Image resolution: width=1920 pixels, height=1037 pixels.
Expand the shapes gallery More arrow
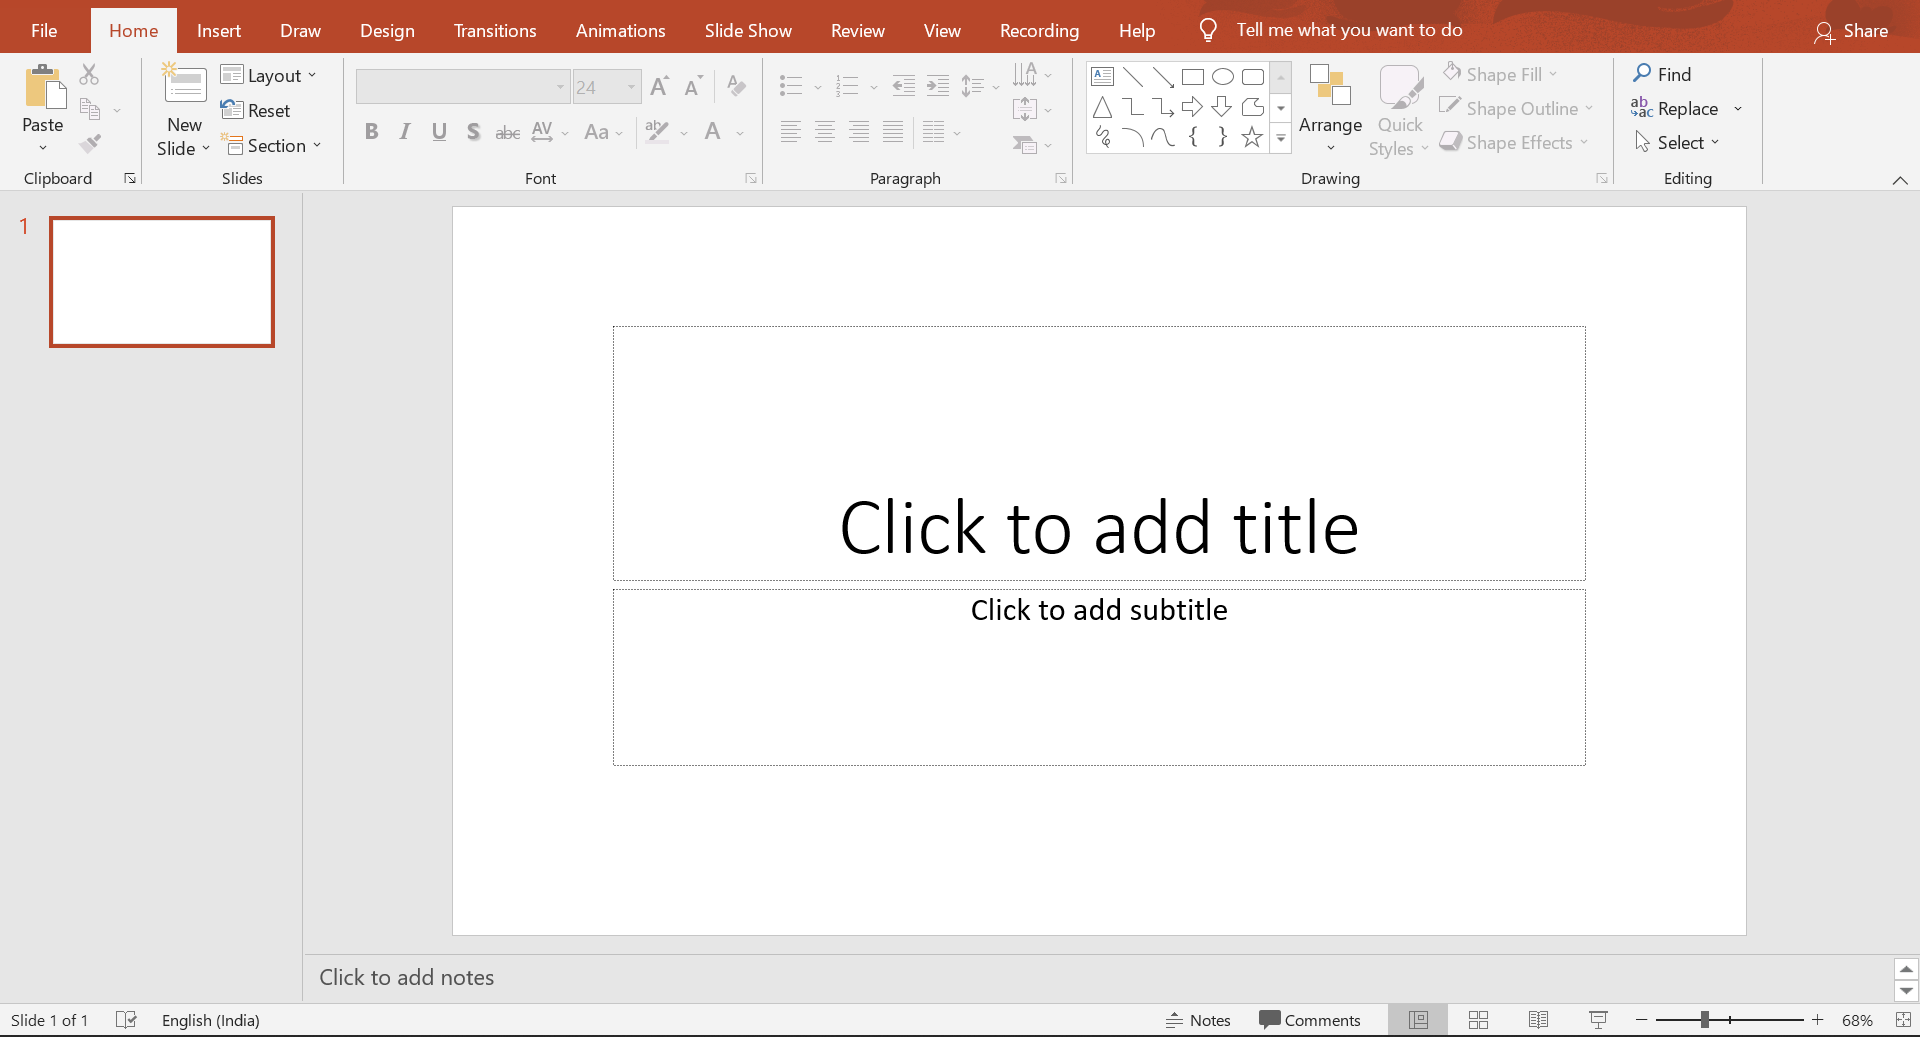(x=1280, y=139)
